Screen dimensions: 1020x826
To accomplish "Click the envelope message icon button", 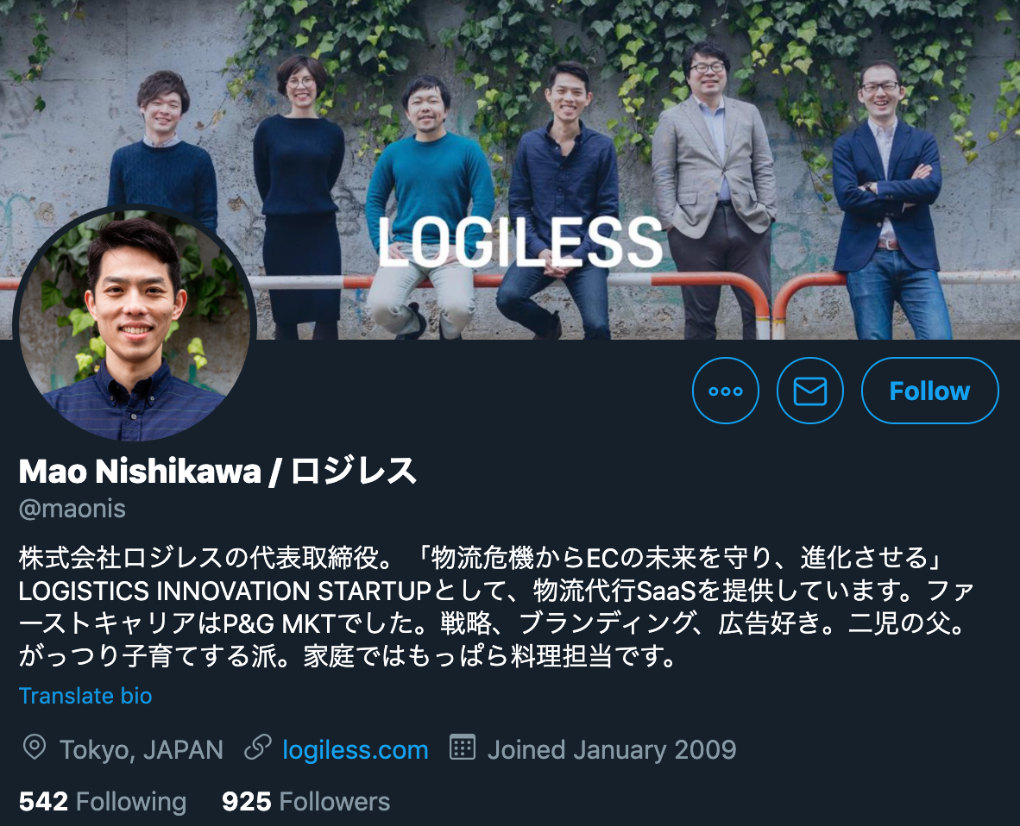I will 810,391.
